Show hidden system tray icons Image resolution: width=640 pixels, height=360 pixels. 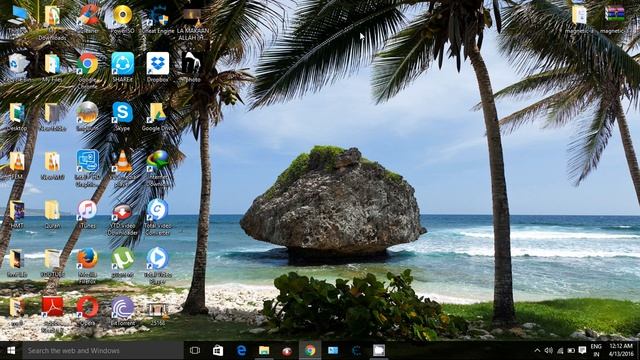click(537, 350)
